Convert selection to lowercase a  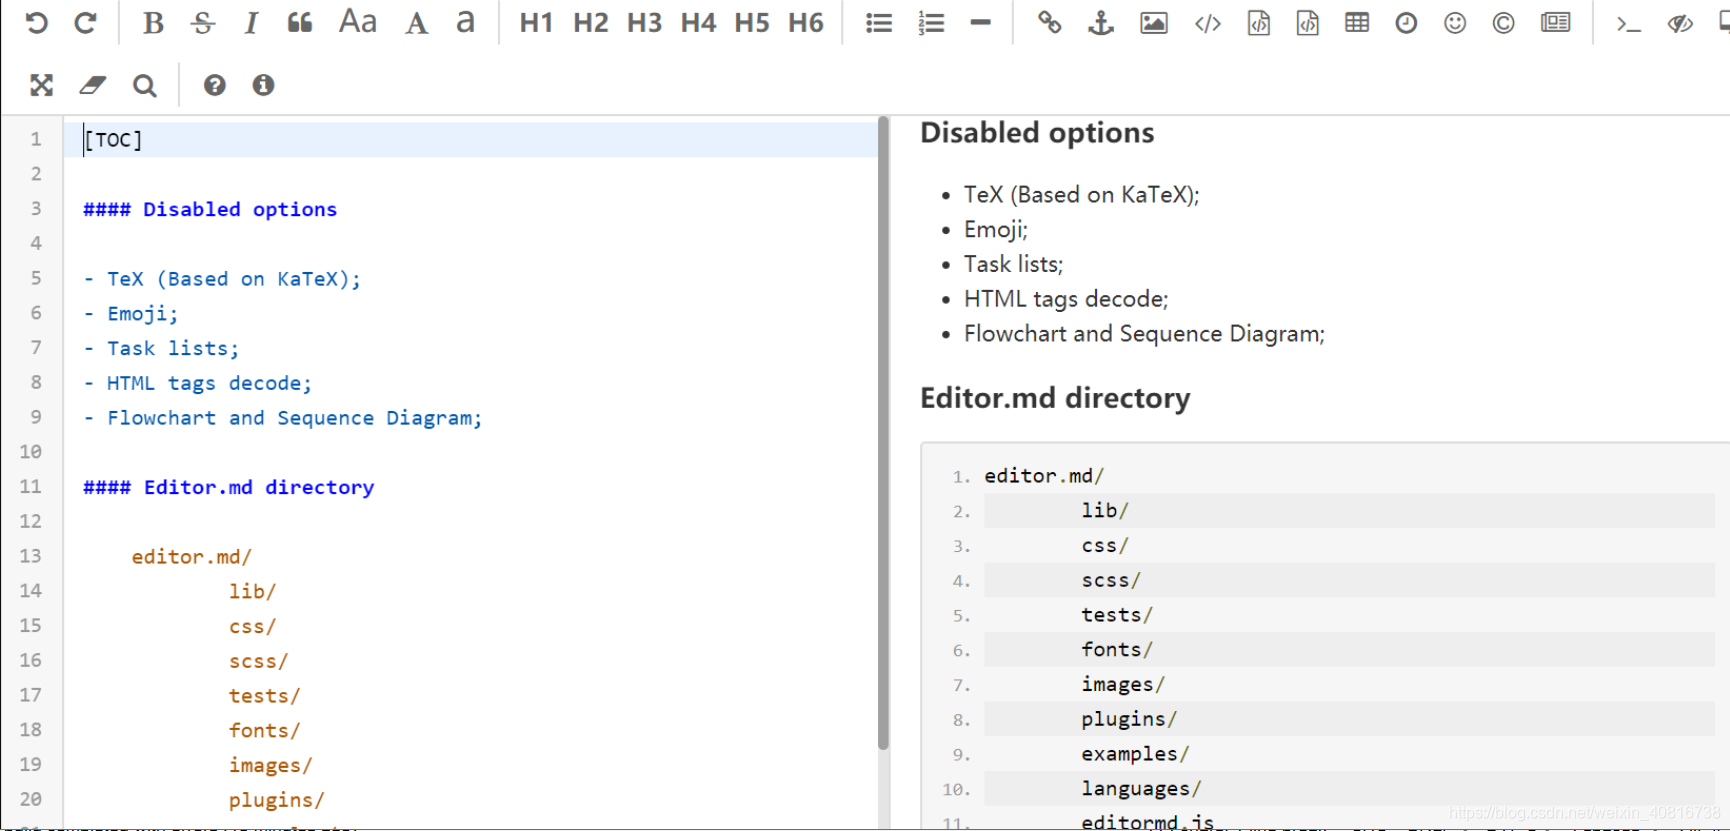click(x=465, y=22)
